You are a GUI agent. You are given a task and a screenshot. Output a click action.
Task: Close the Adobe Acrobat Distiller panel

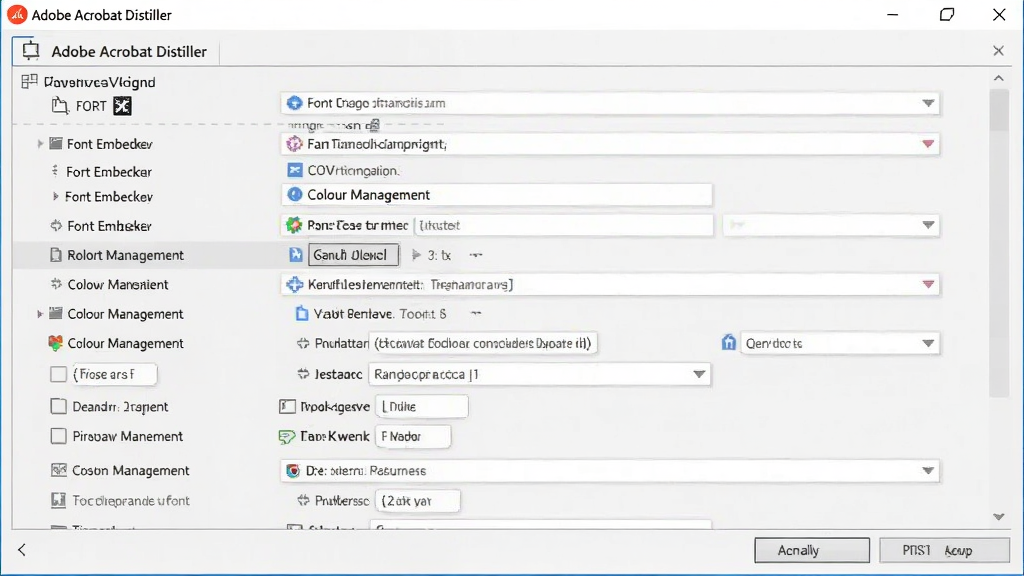click(998, 50)
